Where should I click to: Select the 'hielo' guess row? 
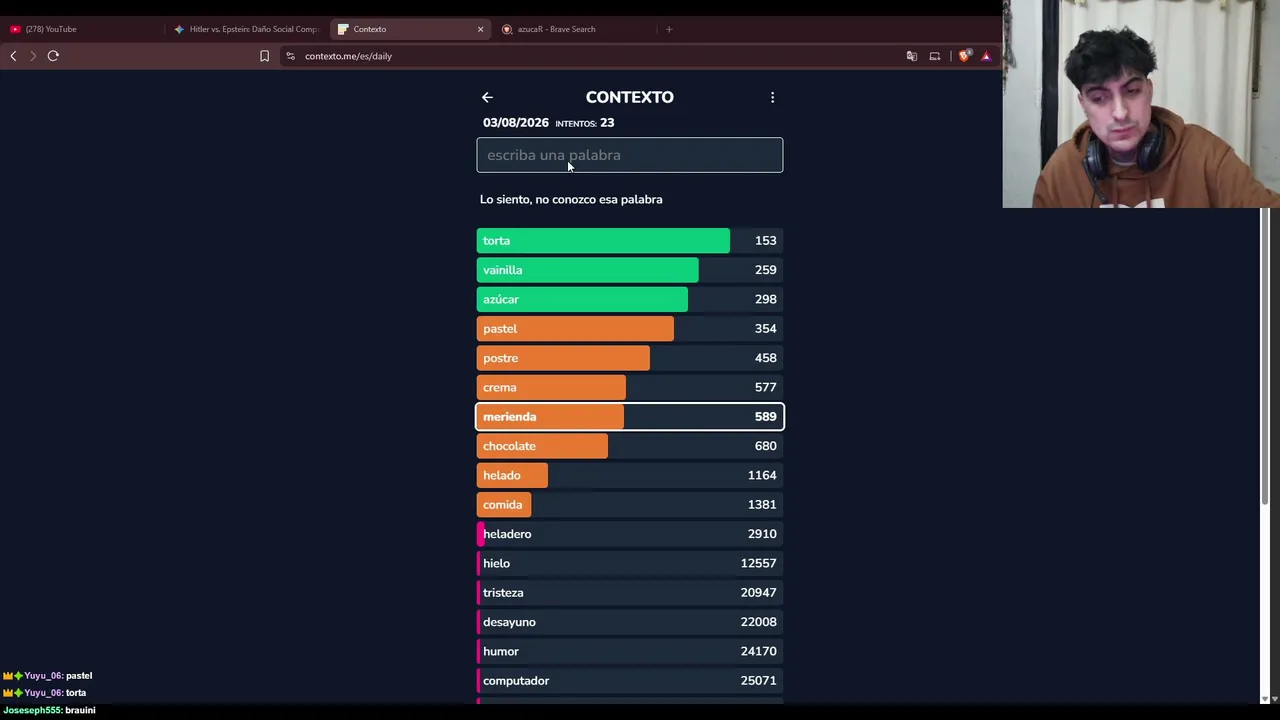click(630, 563)
